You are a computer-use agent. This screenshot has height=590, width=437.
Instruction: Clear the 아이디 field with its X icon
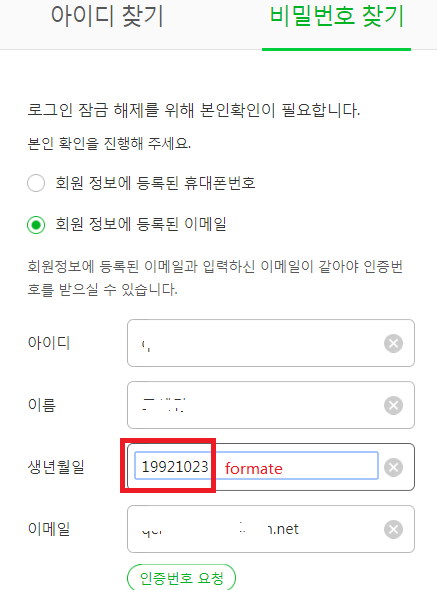[x=393, y=343]
